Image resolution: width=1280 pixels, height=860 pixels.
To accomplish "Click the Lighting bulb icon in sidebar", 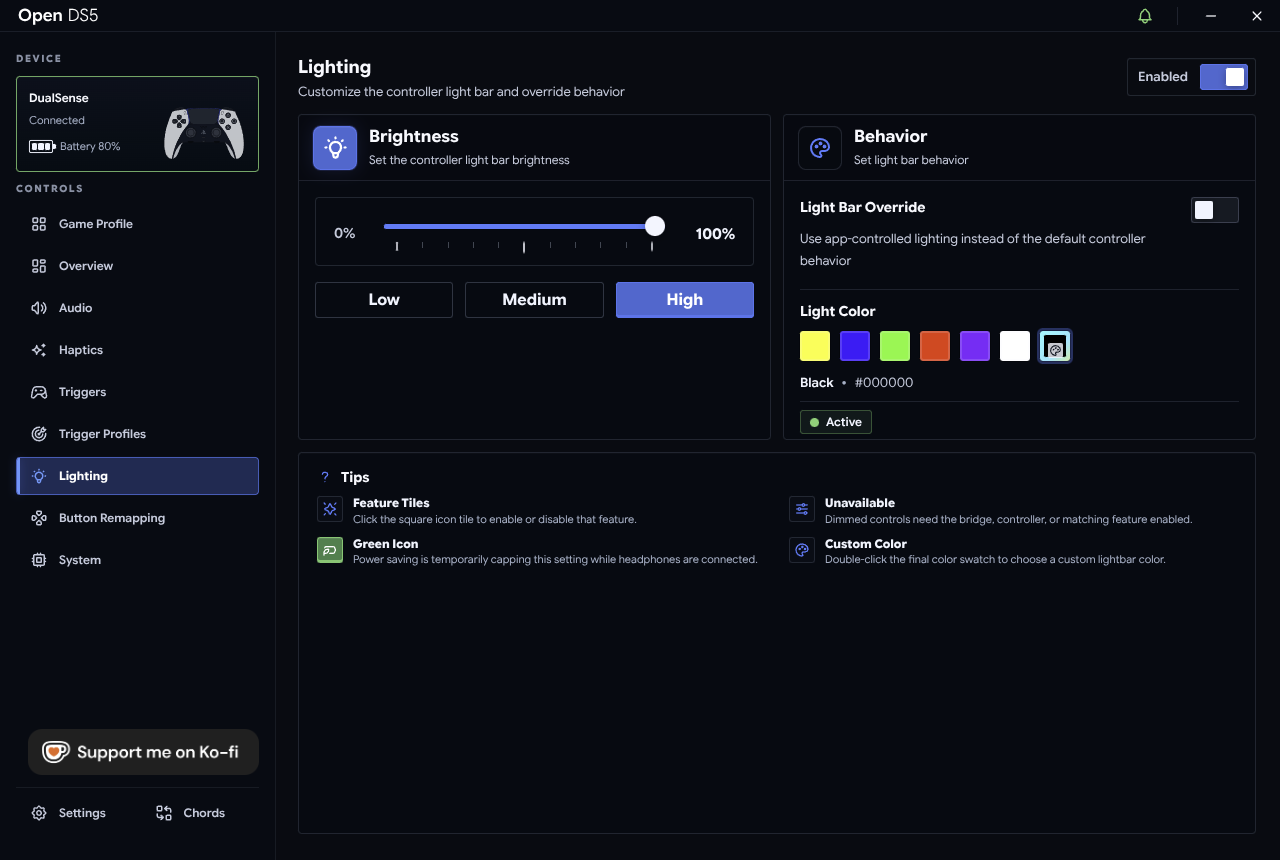I will pos(39,476).
